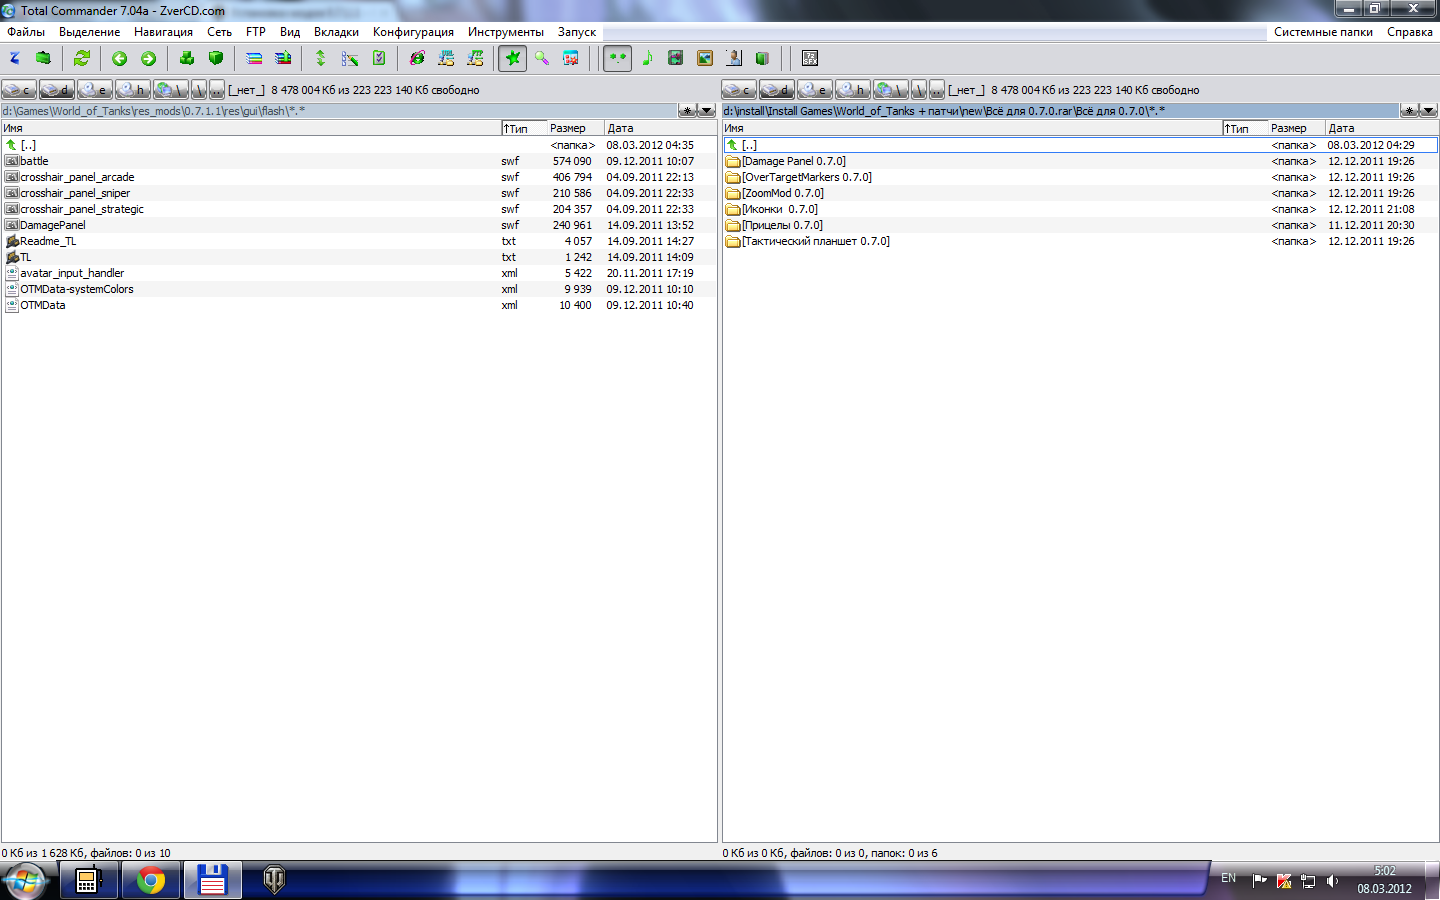Toggle the two-dot green toolbar button

[618, 59]
